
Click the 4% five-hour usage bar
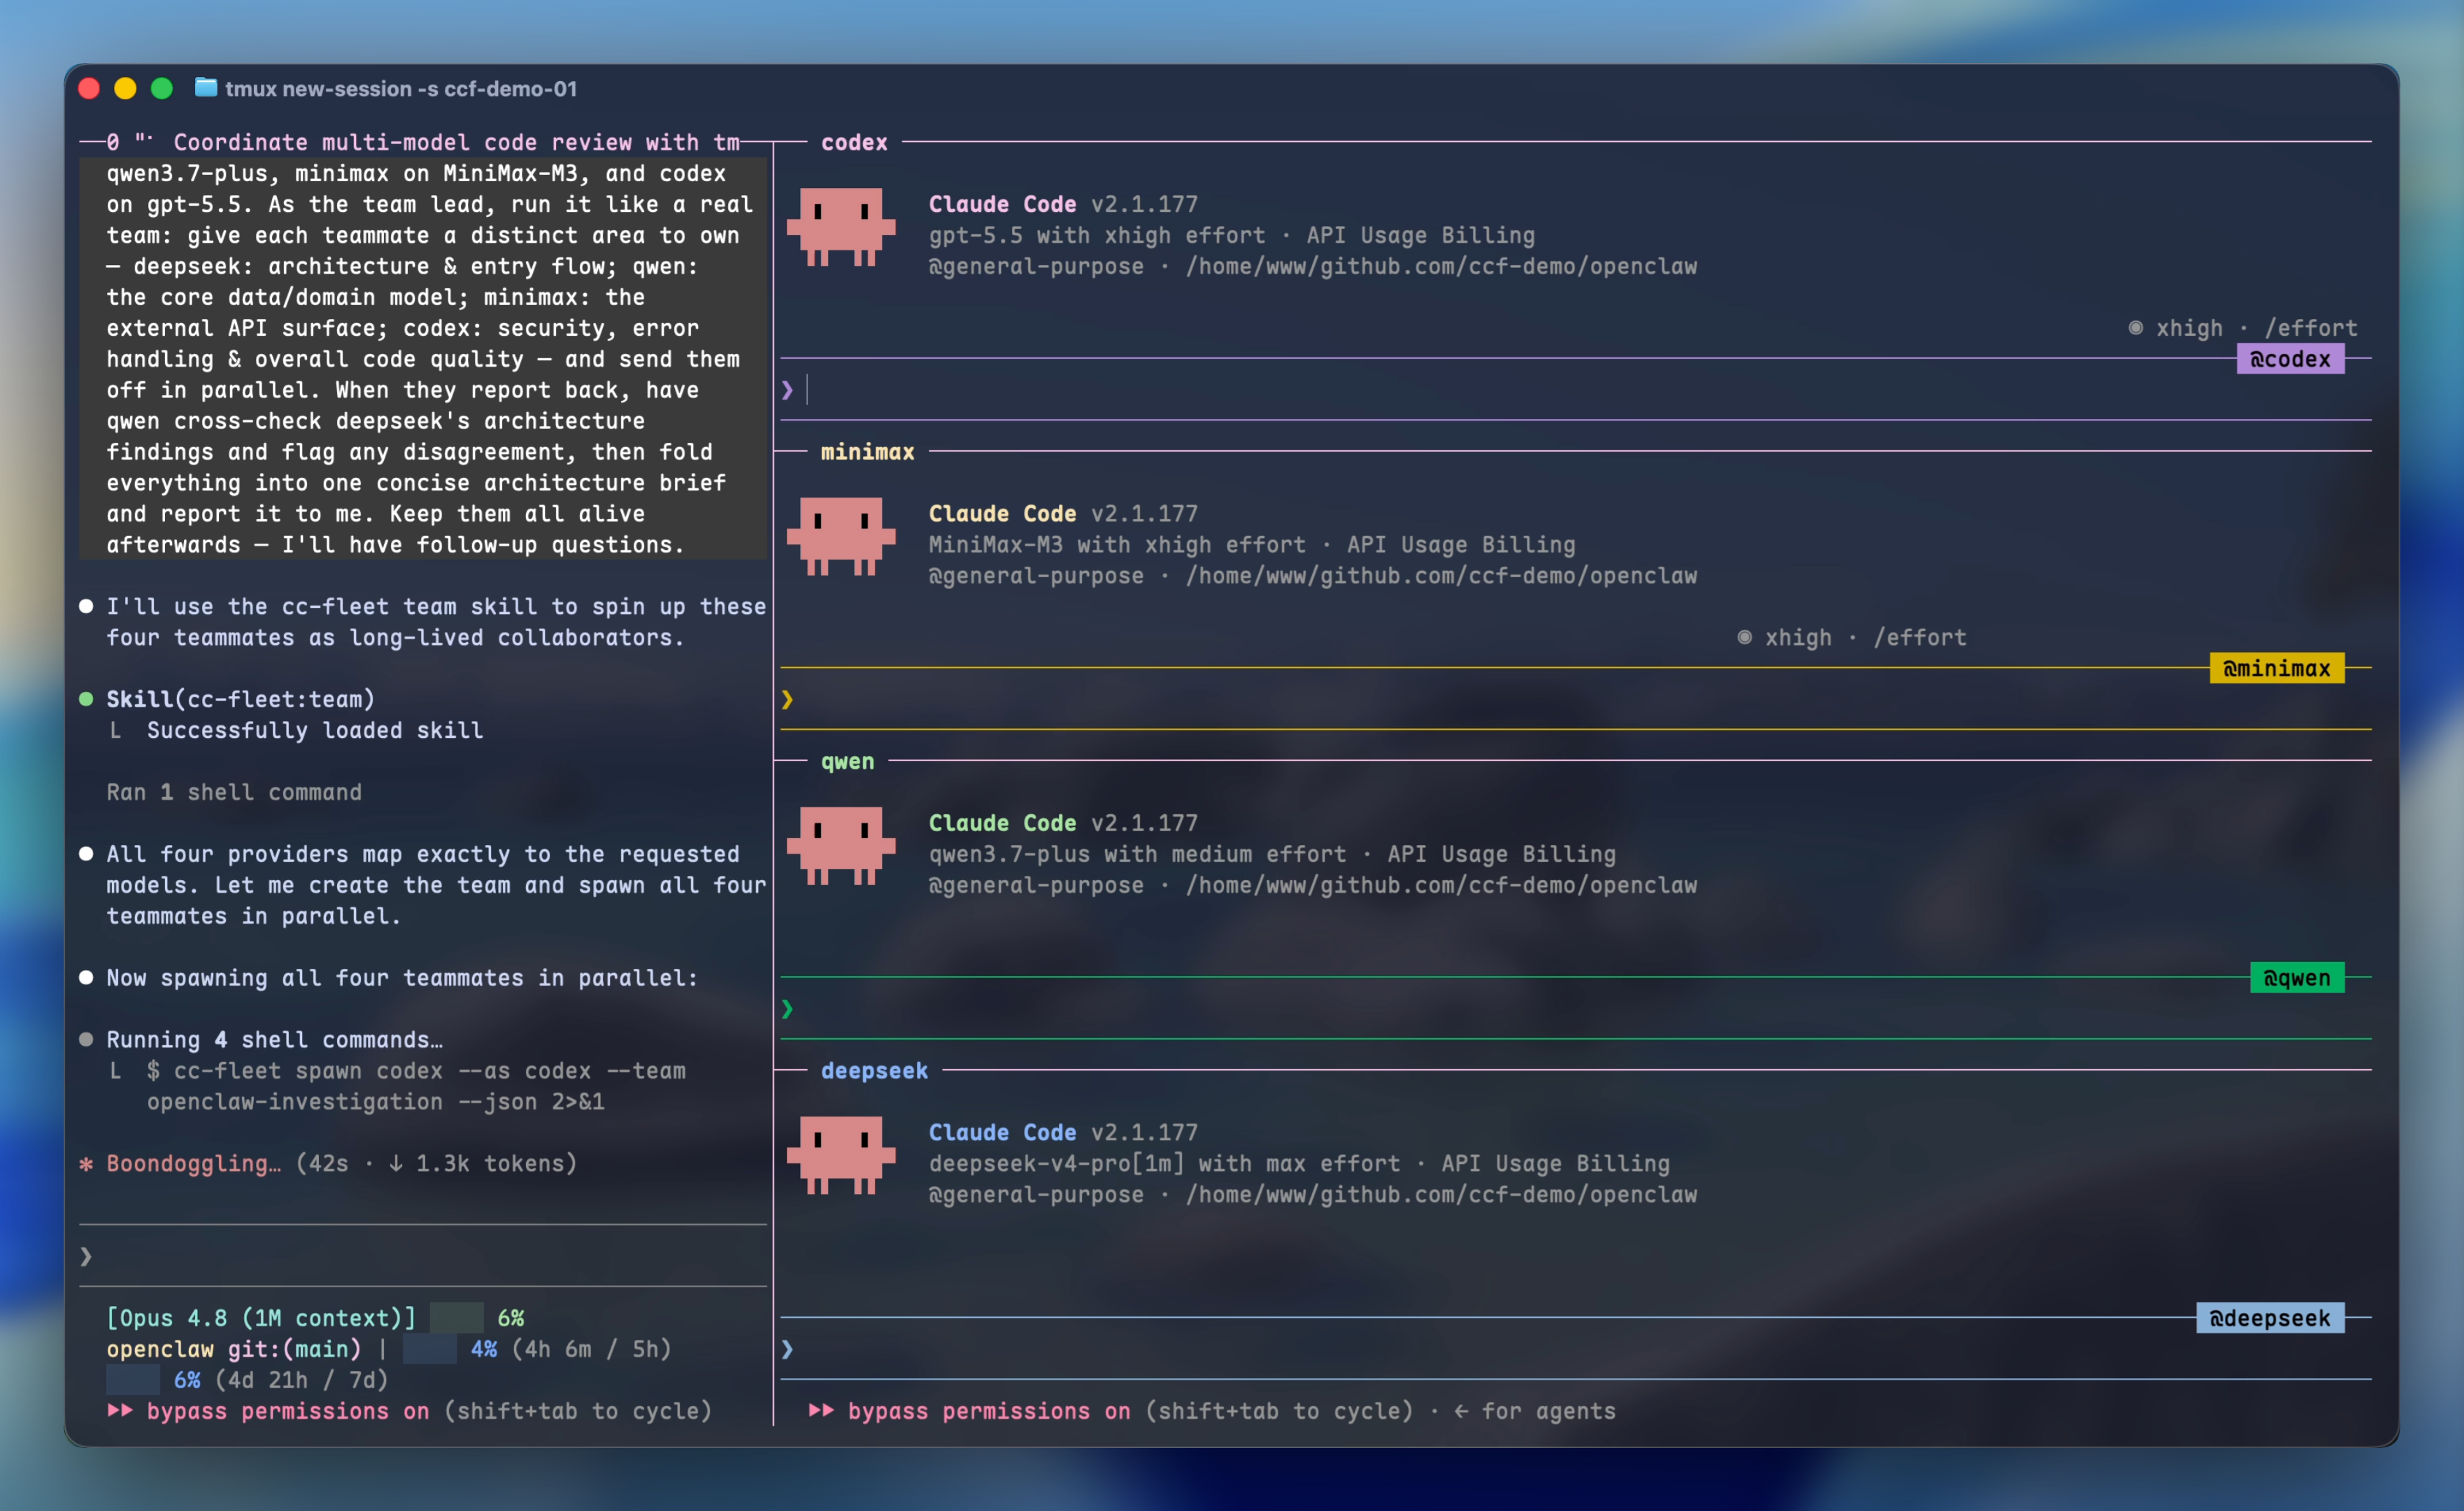pos(429,1349)
